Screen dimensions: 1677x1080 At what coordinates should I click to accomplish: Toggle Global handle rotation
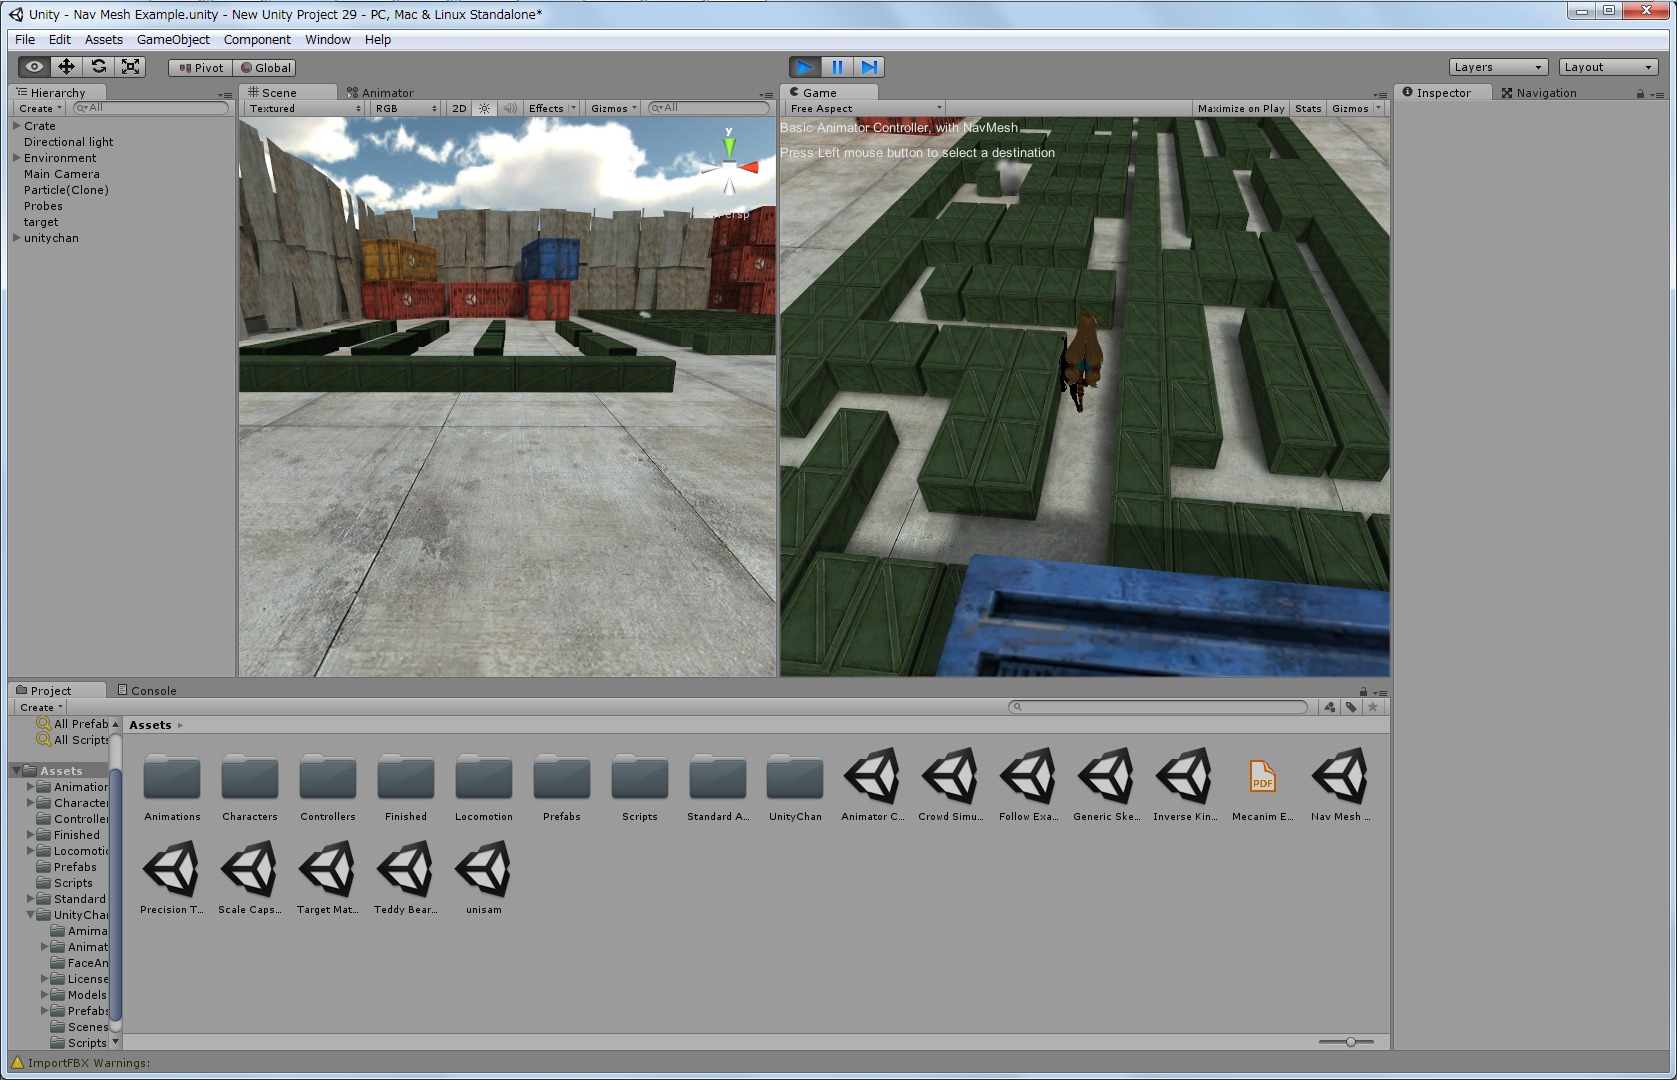click(265, 68)
